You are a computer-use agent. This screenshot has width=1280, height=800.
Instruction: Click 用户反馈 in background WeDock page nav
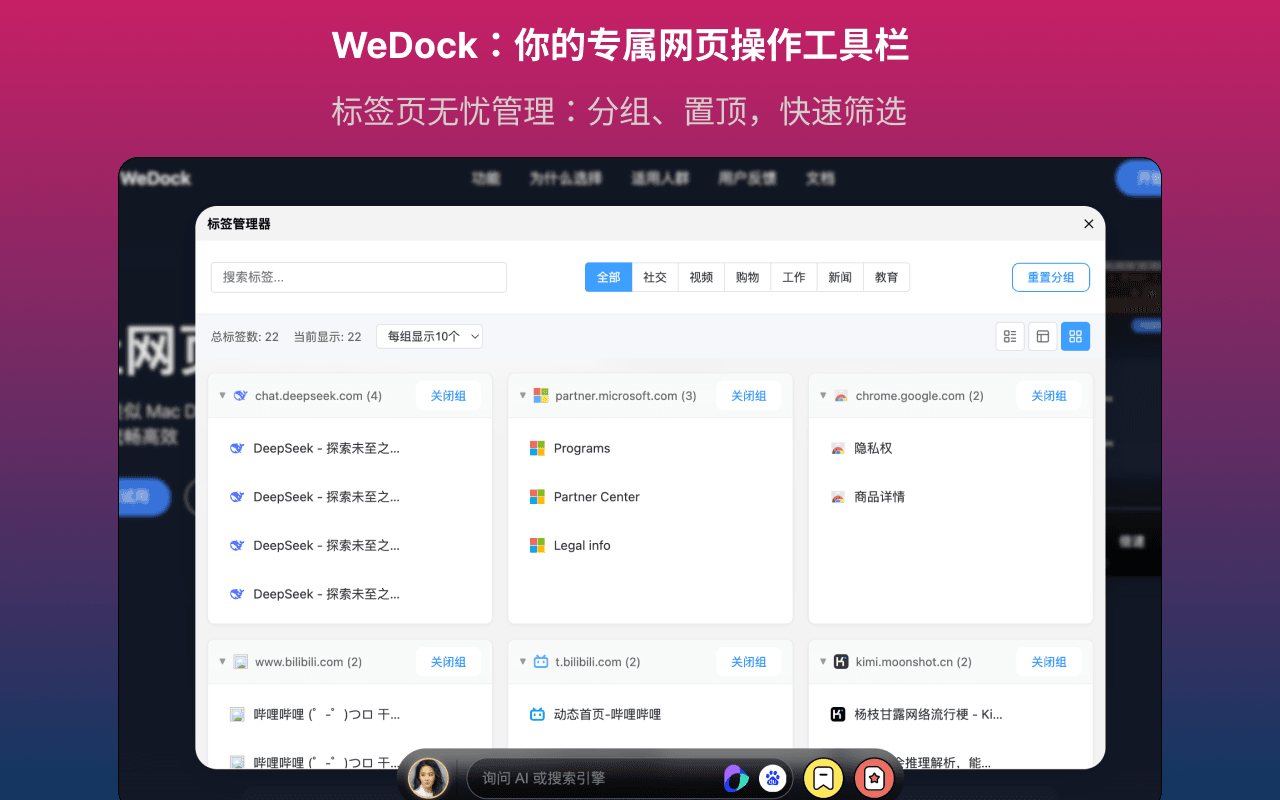(748, 178)
